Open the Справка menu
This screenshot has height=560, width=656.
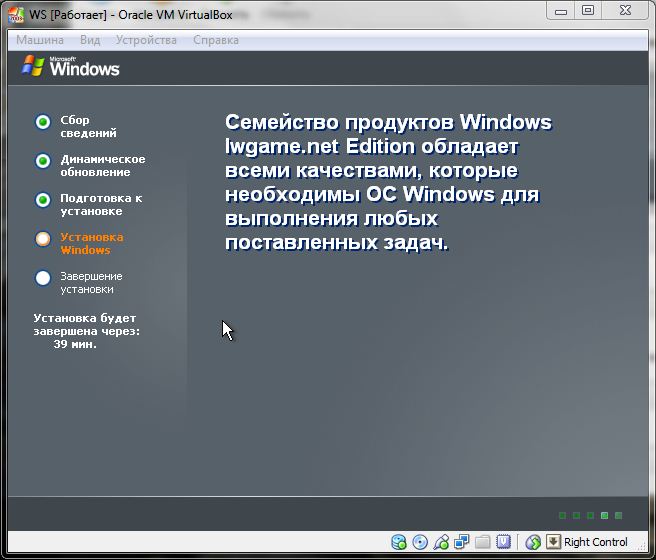(x=216, y=40)
